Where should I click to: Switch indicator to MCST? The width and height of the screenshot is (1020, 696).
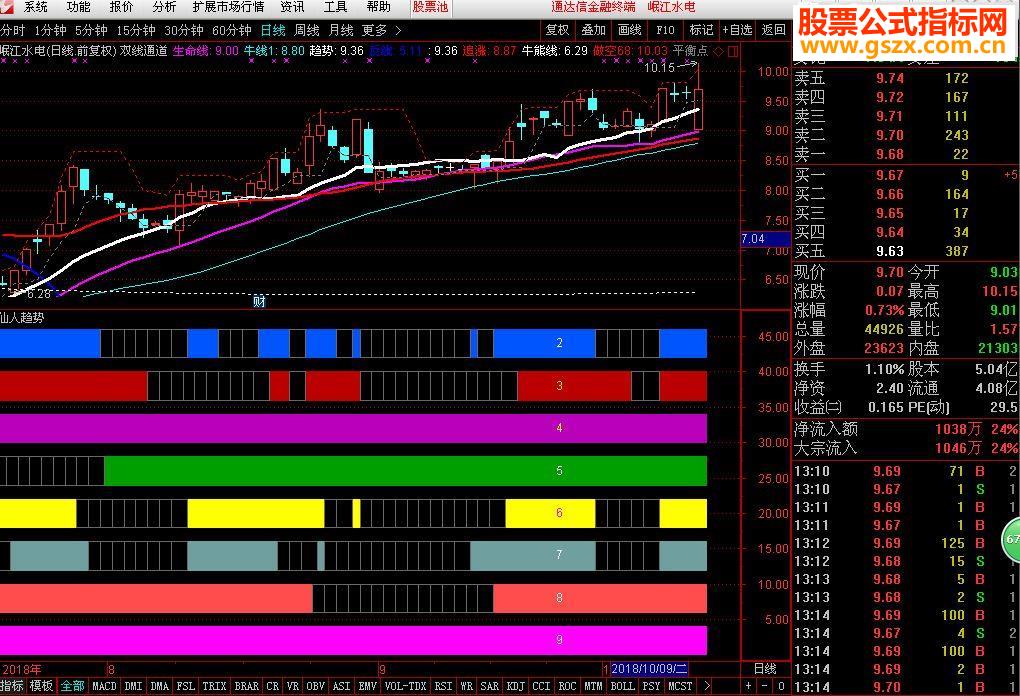pos(680,686)
